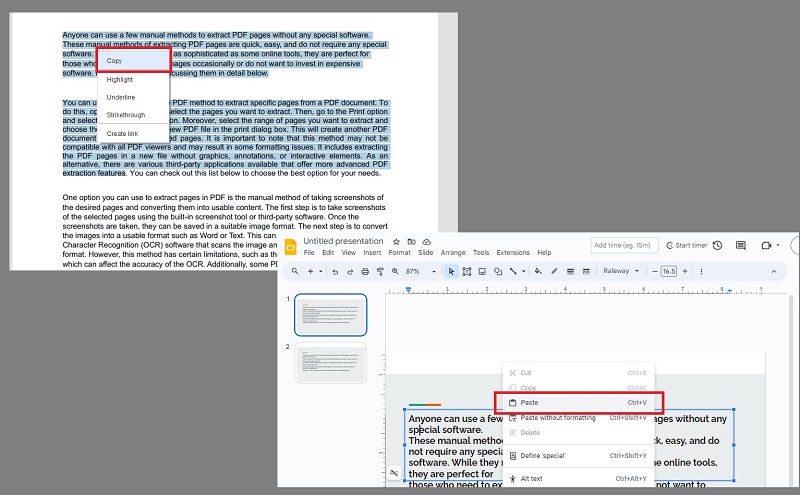Click the fill color bucket icon
The image size is (800, 495).
[x=538, y=271]
